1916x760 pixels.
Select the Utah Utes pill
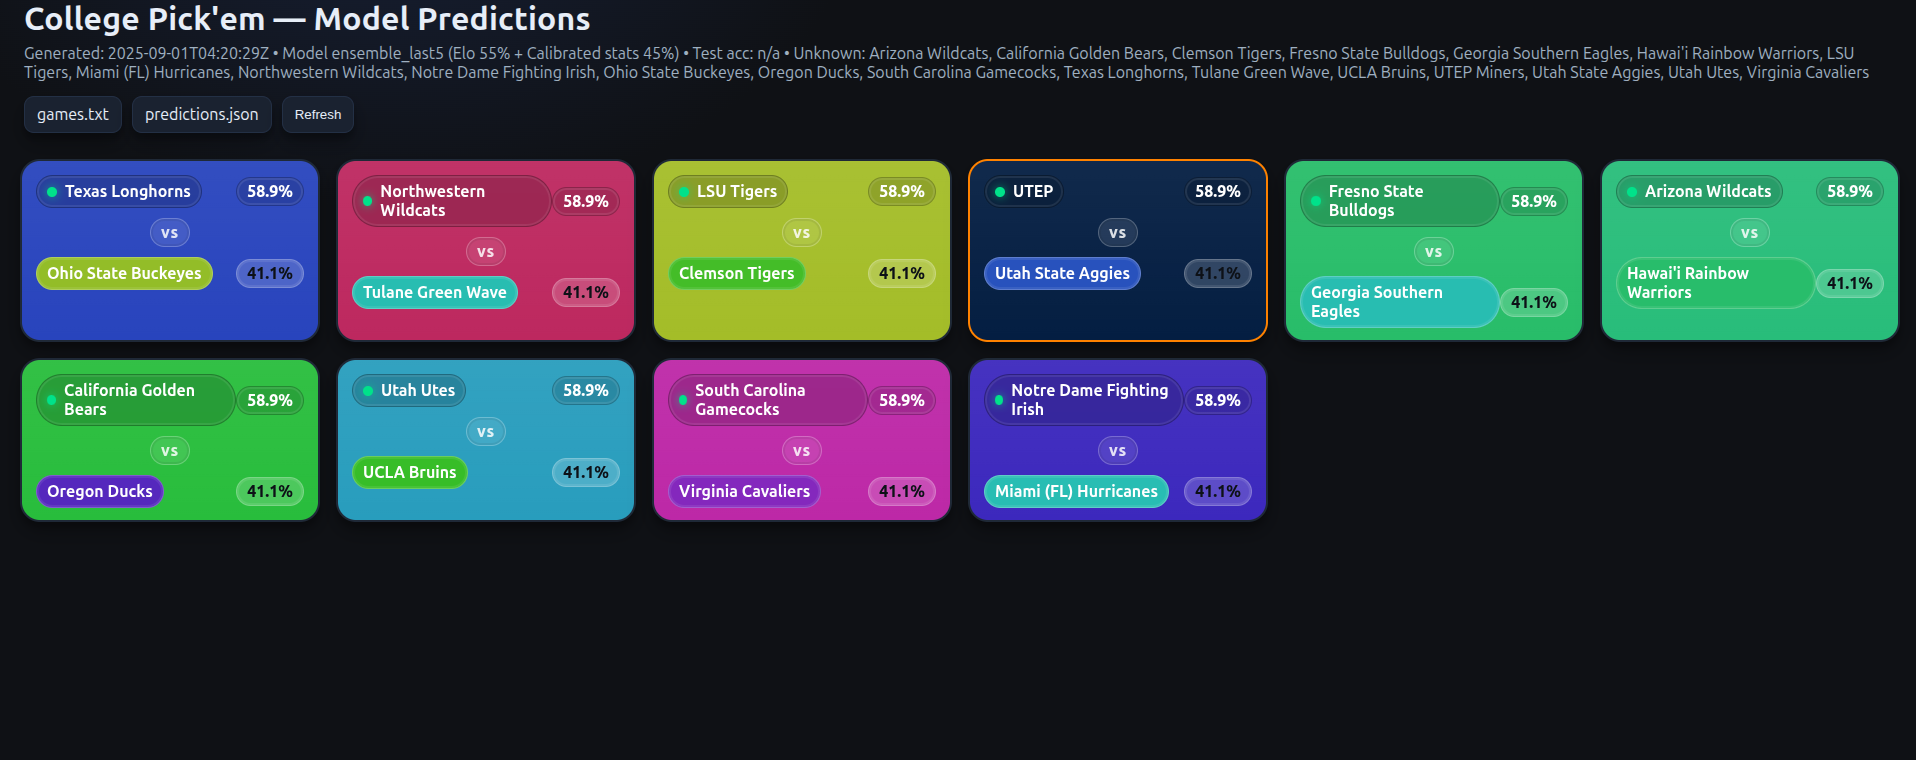tap(409, 390)
